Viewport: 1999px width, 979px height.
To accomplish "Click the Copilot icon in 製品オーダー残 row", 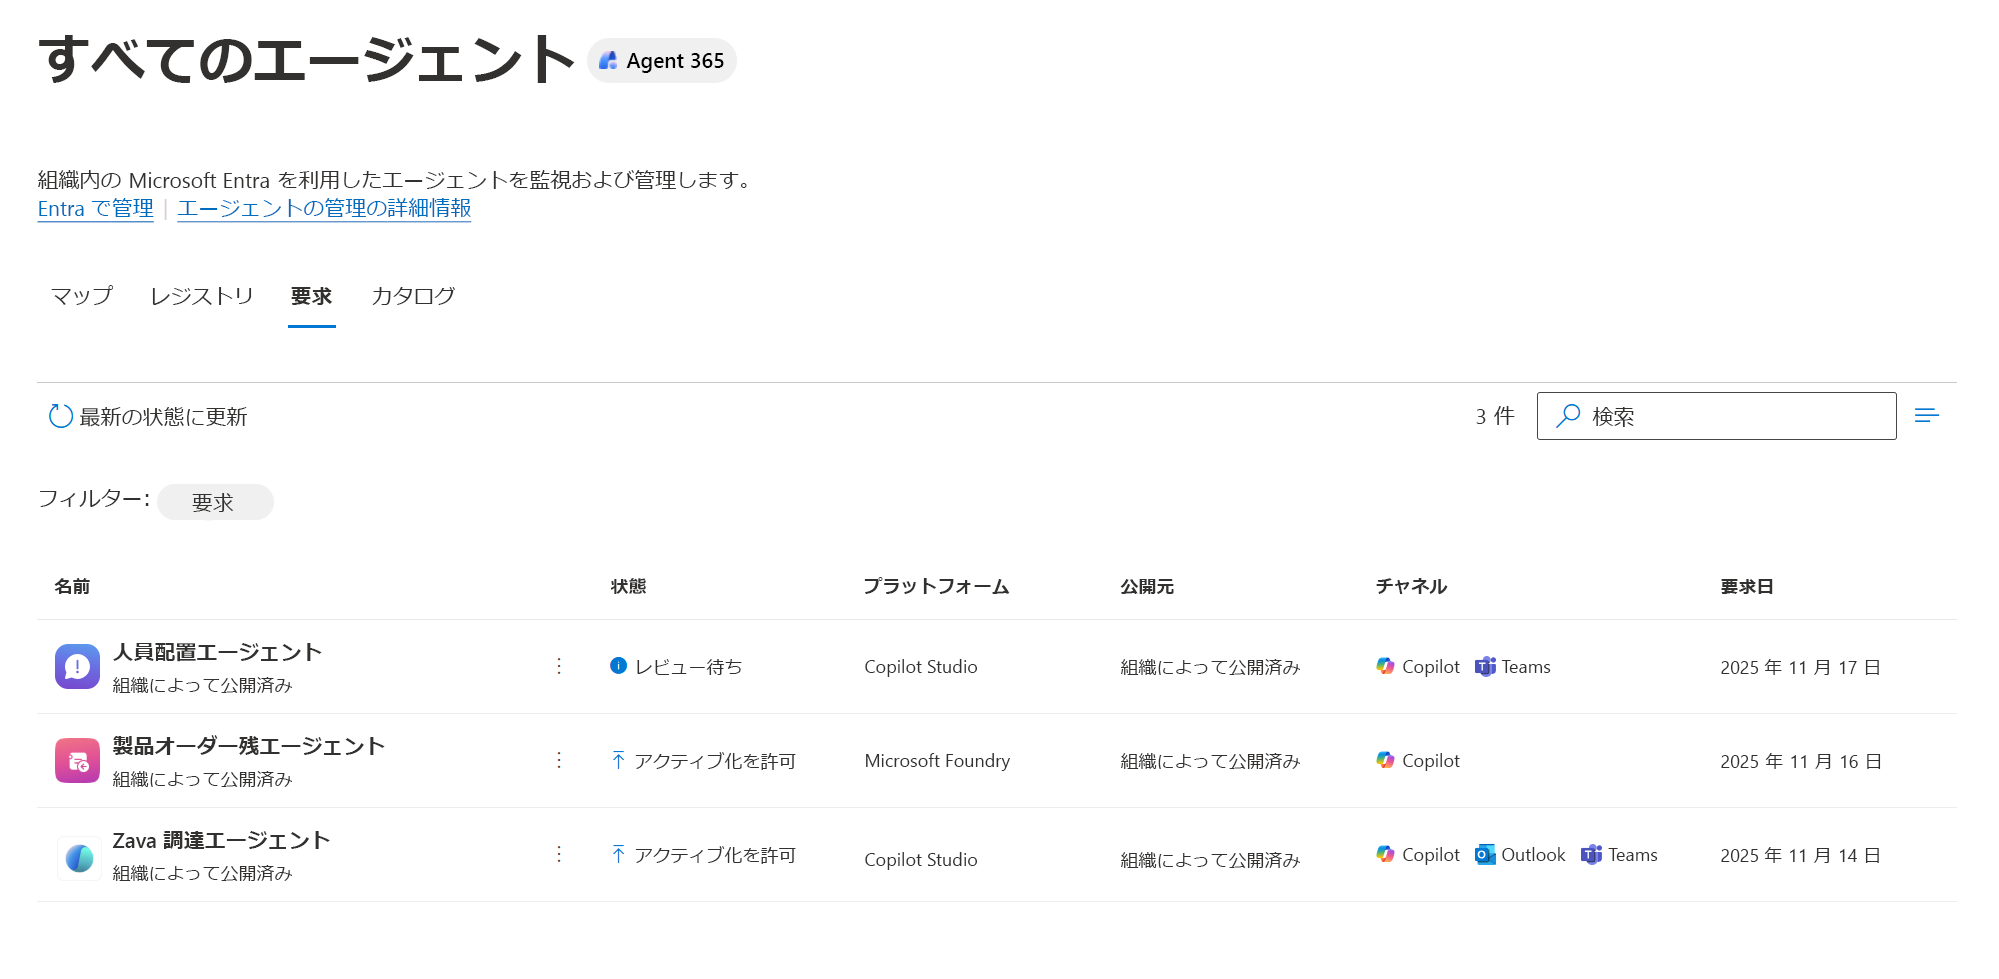I will pos(1385,760).
